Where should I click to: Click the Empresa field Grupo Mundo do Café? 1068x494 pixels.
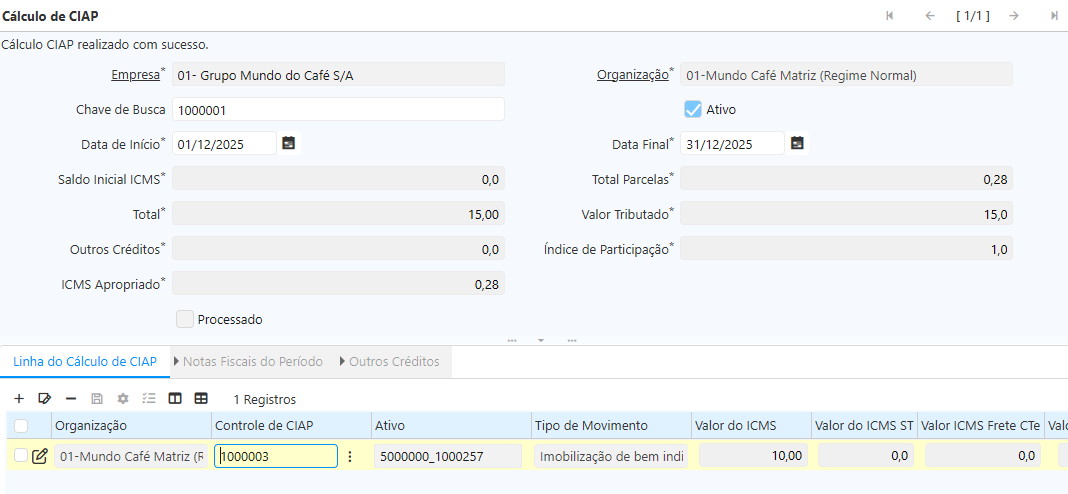[339, 74]
